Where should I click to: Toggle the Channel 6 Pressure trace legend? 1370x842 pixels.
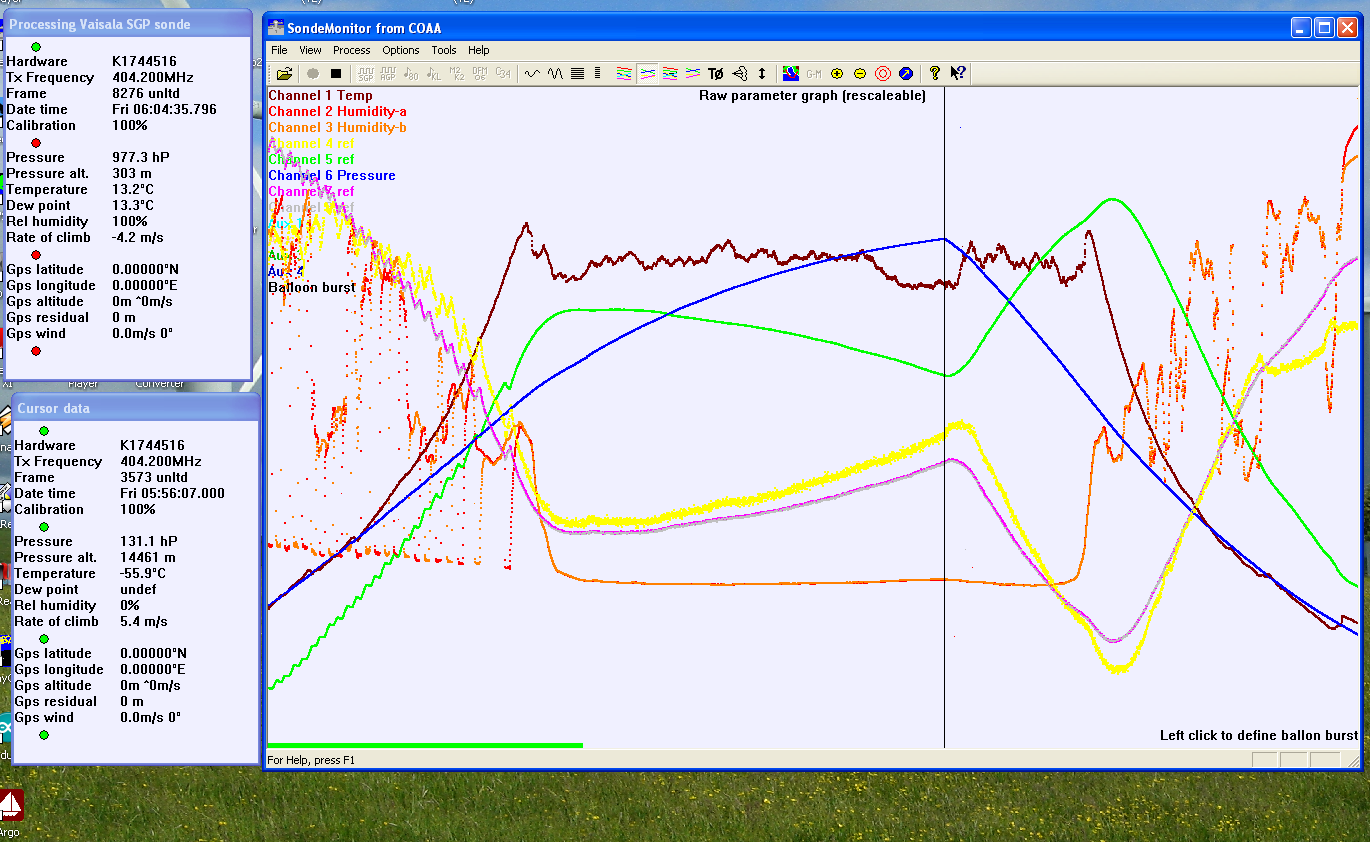(x=331, y=175)
